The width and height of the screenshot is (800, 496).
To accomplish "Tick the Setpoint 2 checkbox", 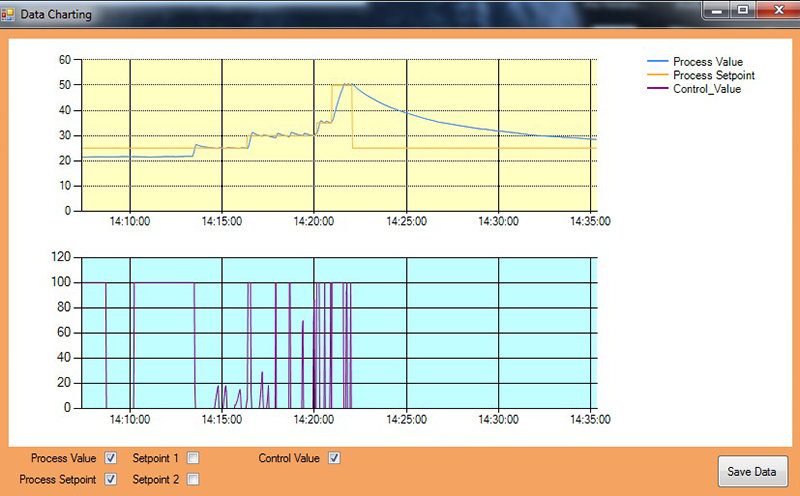I will tap(193, 479).
